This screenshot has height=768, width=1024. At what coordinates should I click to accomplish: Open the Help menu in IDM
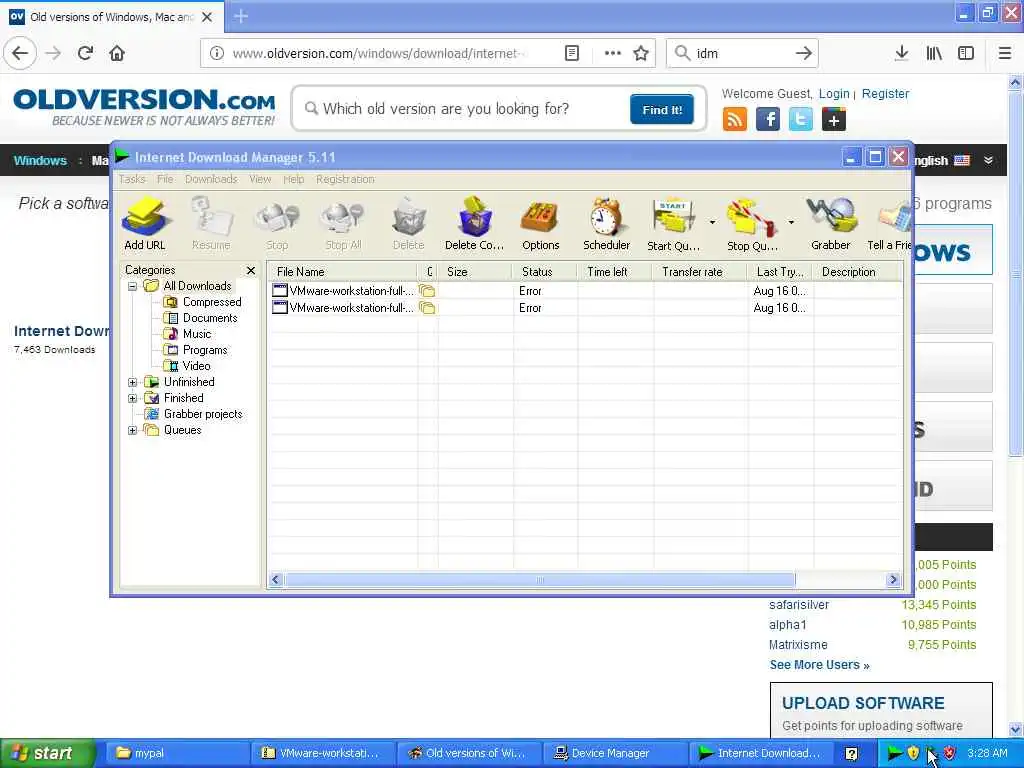(x=294, y=179)
